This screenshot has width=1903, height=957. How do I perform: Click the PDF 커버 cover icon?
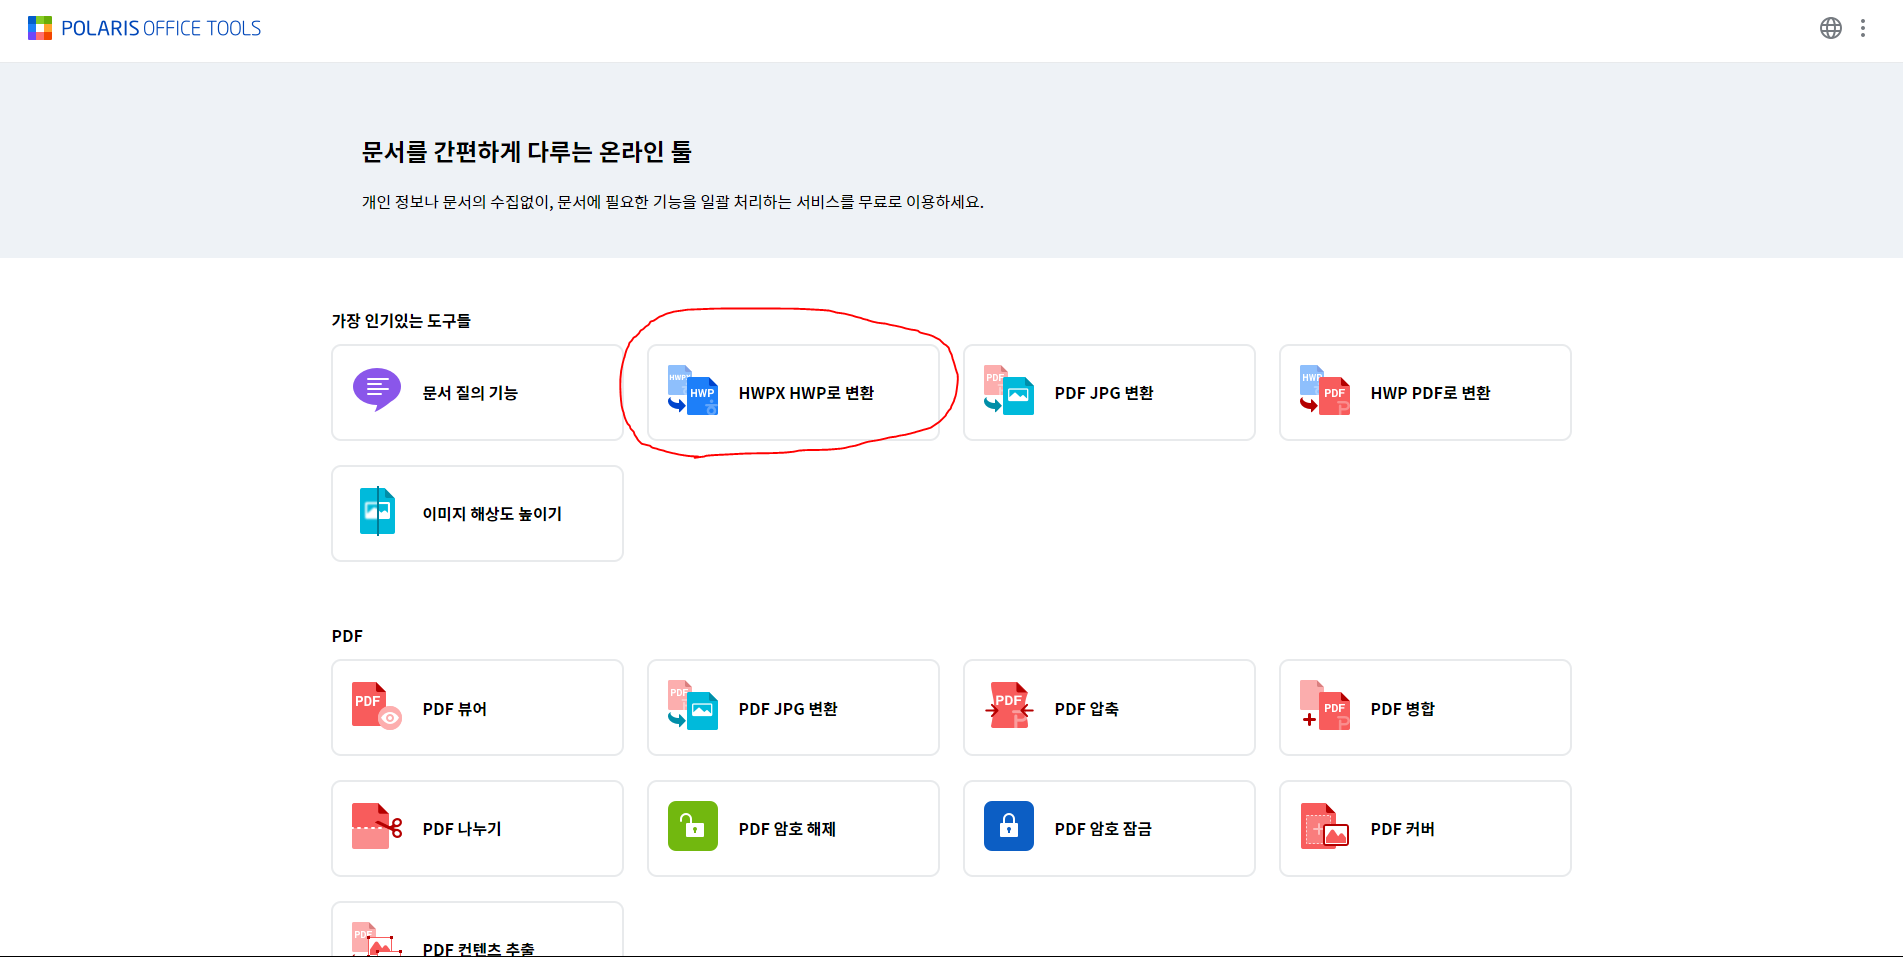pyautogui.click(x=1324, y=827)
